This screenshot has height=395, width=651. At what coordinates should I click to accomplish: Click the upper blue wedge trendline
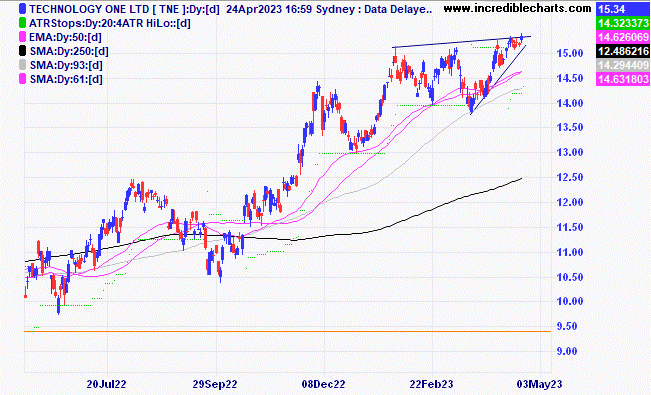462,42
